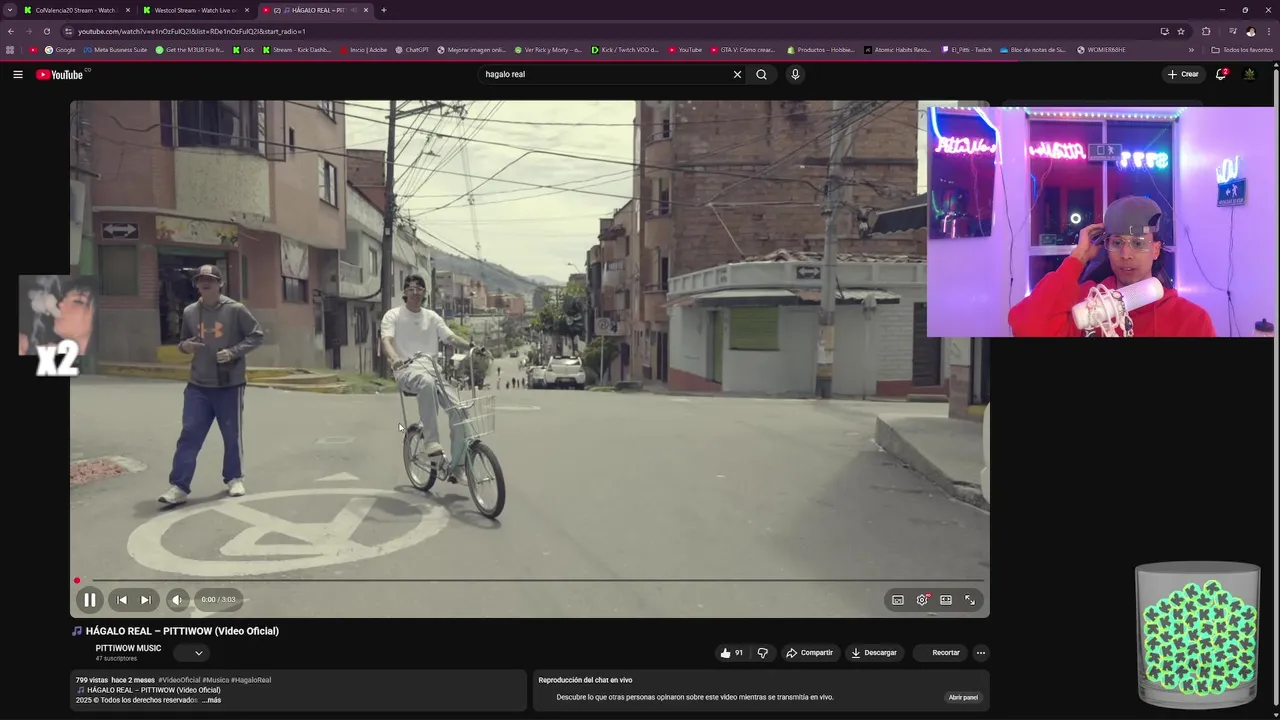Open the Google bookmark
Viewport: 1280px width, 720px height.
pos(60,49)
